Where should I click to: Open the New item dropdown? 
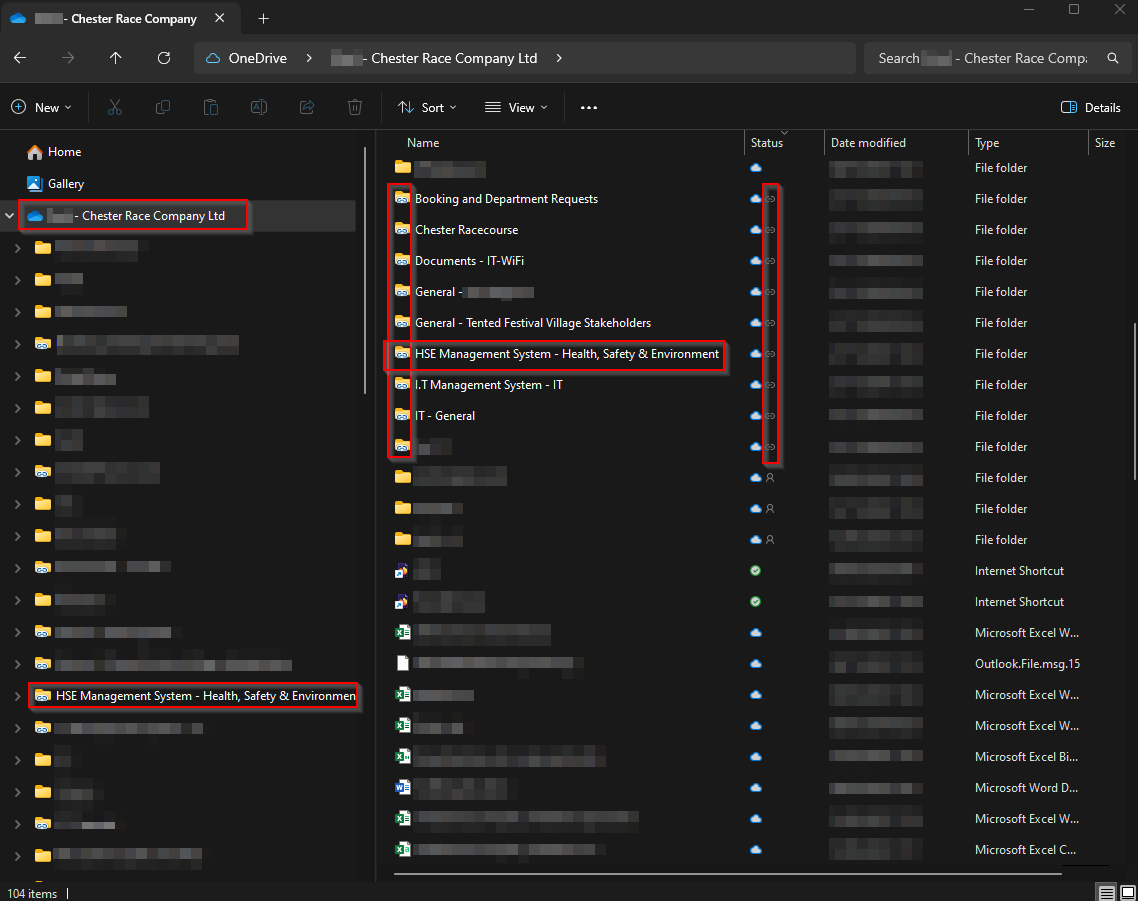[x=41, y=107]
